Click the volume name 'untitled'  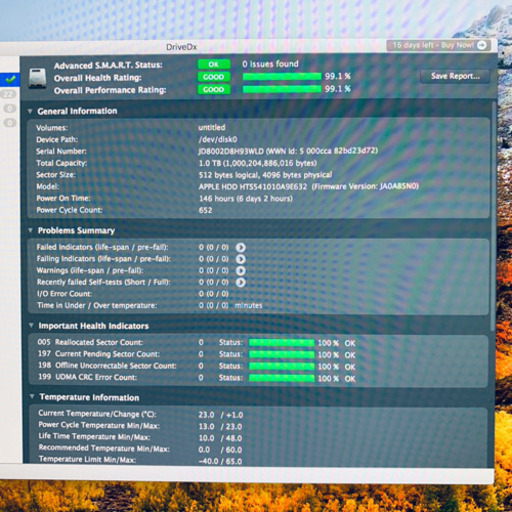click(212, 128)
